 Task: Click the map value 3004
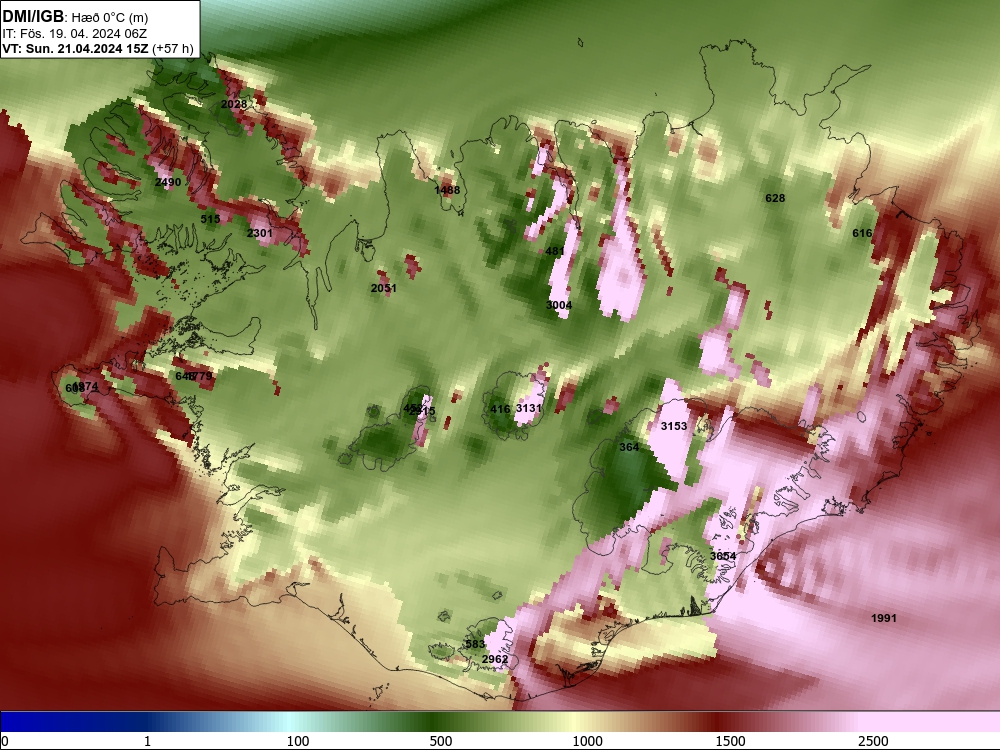click(559, 305)
